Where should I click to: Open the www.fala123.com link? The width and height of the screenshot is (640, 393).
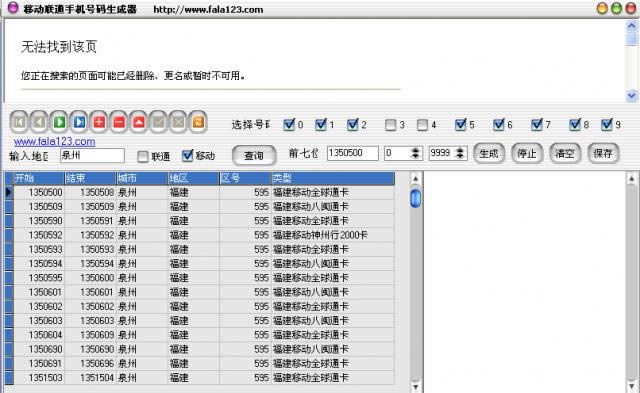[54, 142]
